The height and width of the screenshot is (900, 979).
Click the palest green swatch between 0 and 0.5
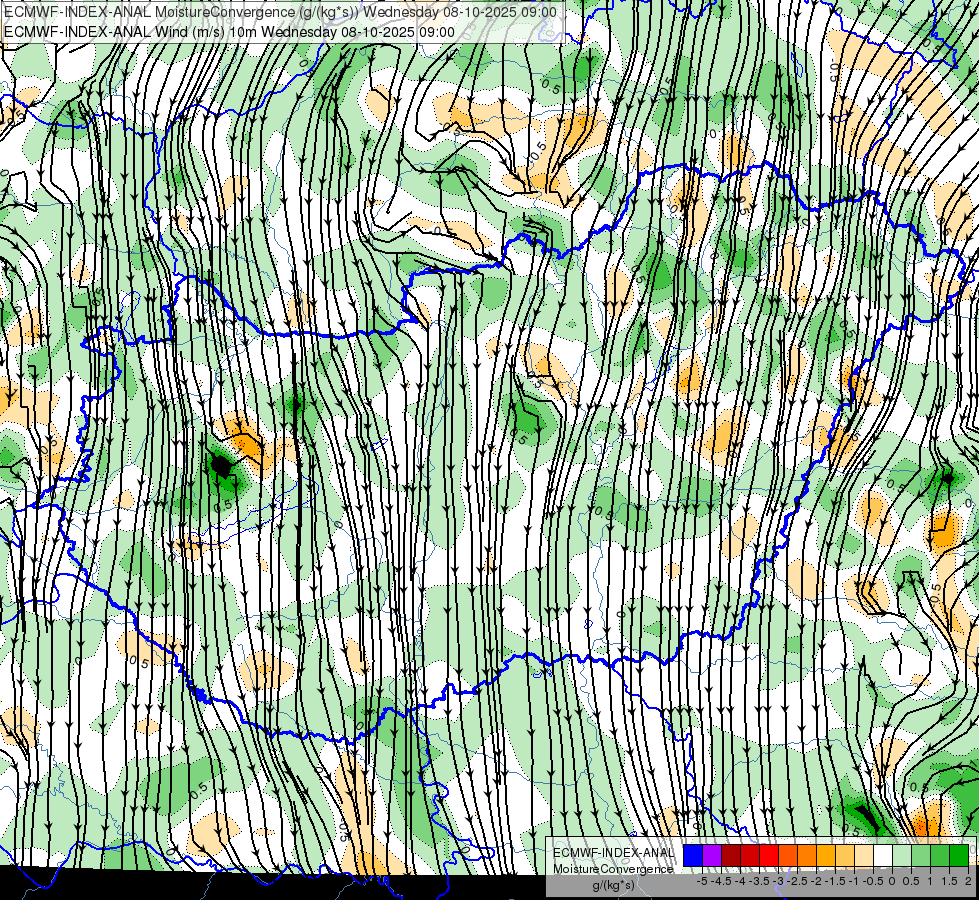coord(902,855)
